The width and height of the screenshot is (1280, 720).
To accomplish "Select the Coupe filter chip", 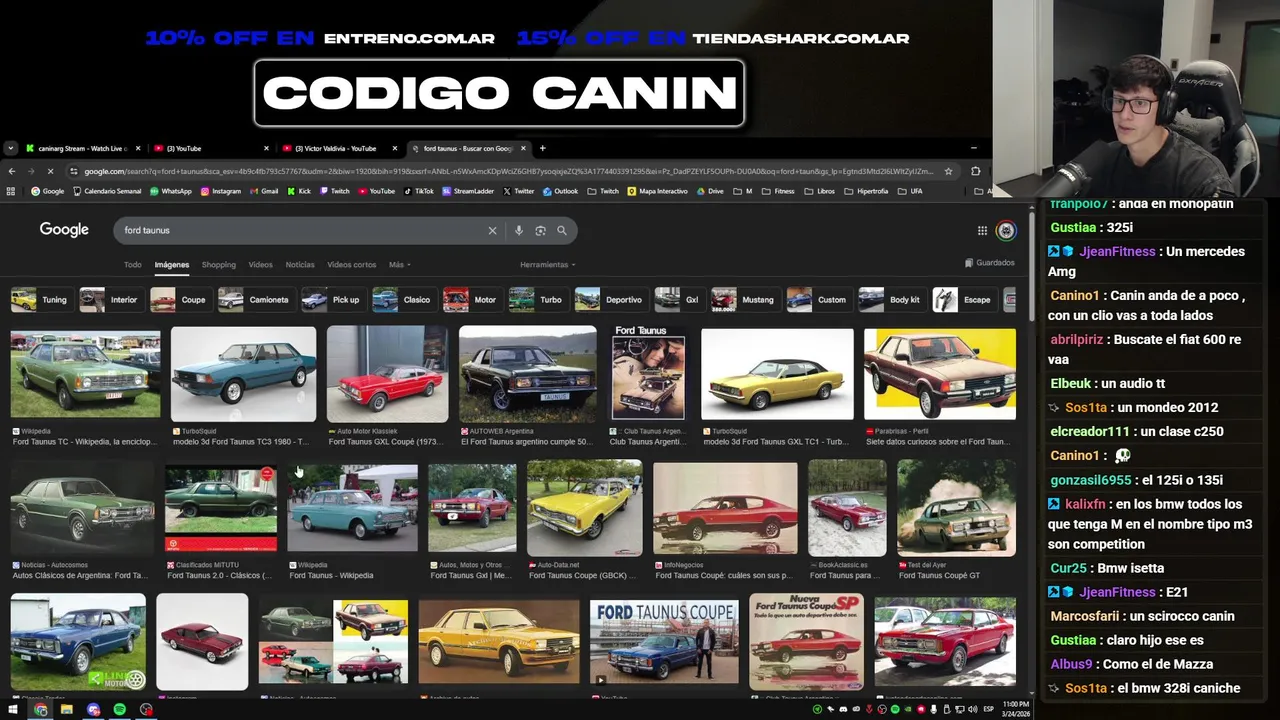I will 179,300.
